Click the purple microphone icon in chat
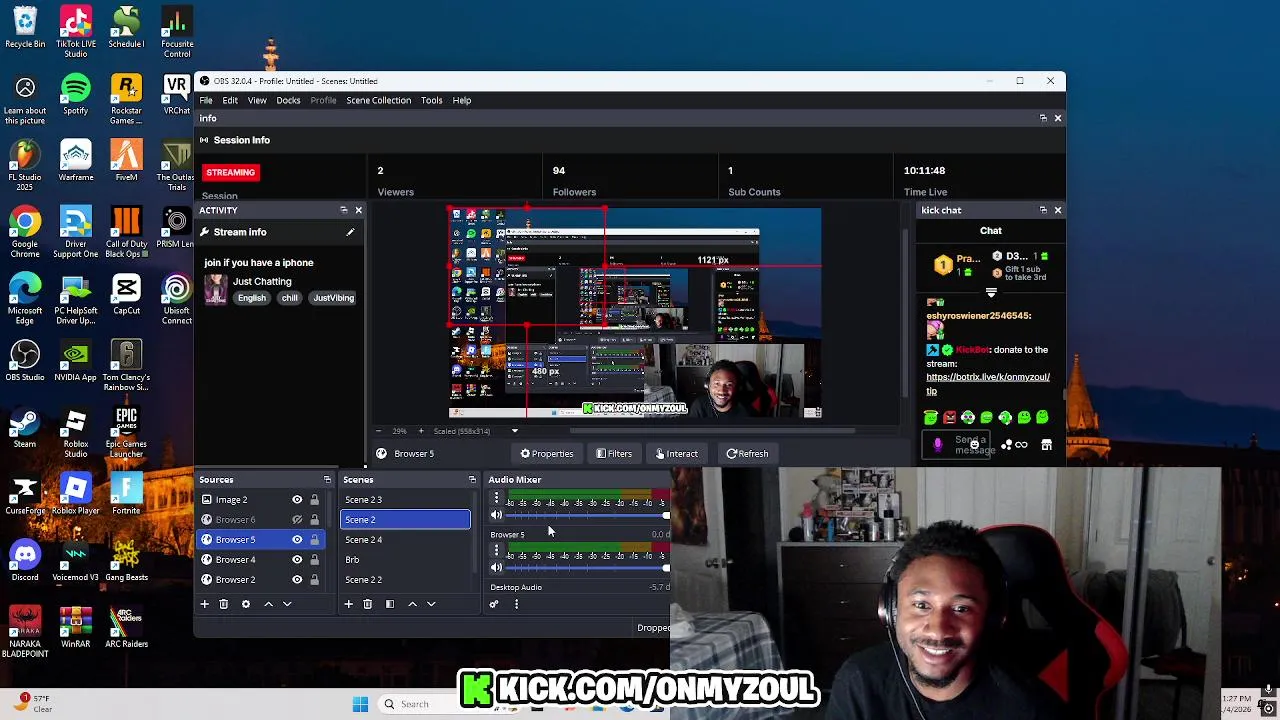This screenshot has width=1280, height=720. click(x=938, y=445)
